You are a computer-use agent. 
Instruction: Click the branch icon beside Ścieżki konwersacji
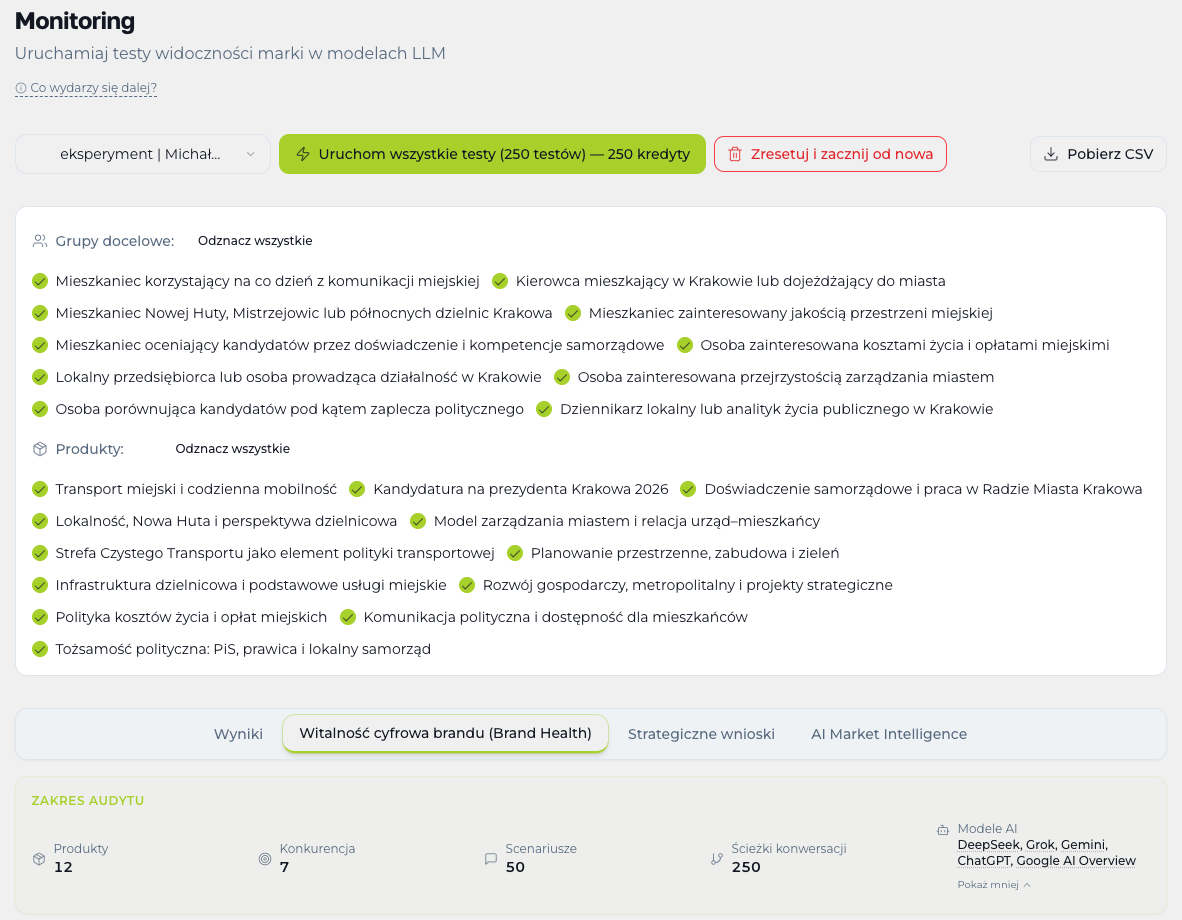click(716, 859)
